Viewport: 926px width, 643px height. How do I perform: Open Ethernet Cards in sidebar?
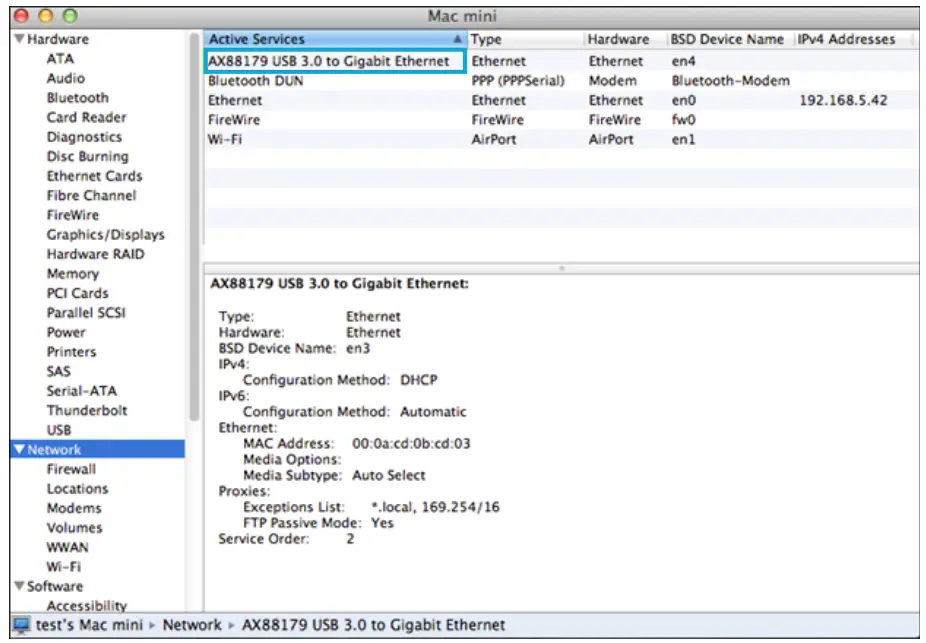click(x=94, y=175)
